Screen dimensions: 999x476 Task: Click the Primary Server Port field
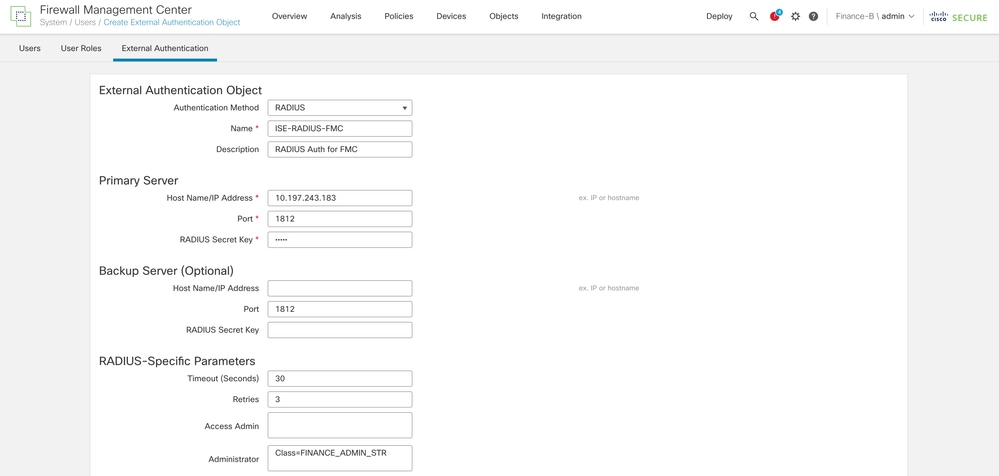(x=340, y=219)
